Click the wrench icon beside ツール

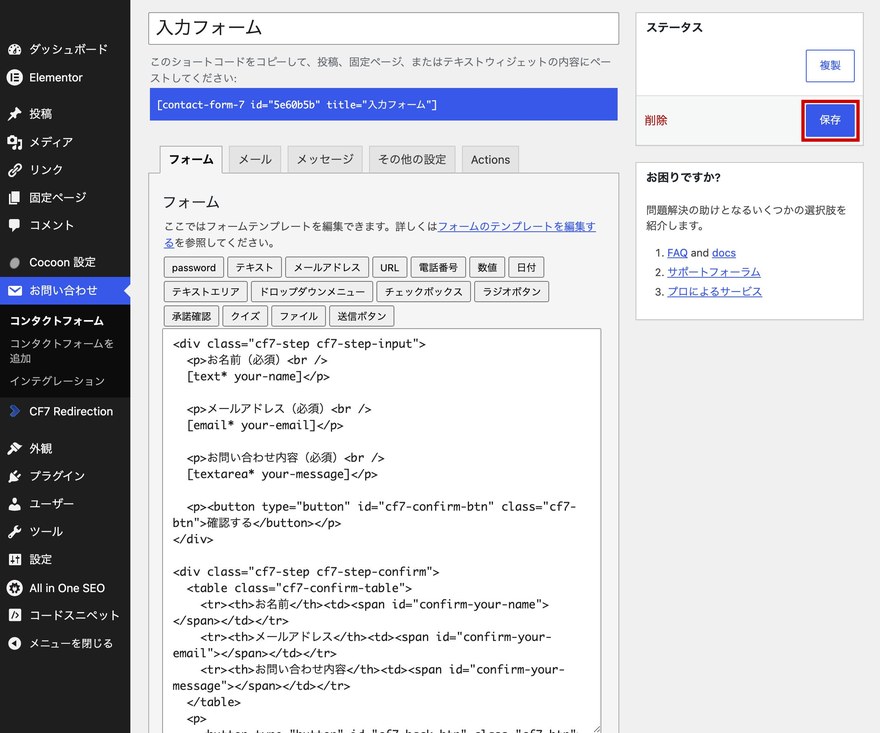pos(15,532)
